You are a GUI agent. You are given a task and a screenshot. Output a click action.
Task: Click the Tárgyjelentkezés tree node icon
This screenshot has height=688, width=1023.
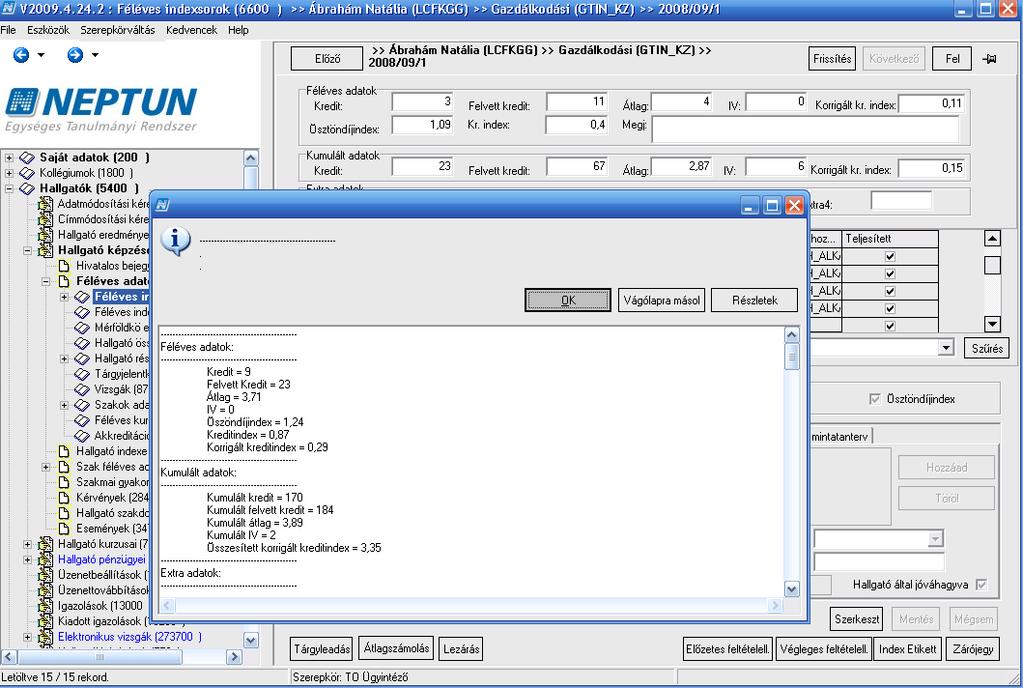point(82,374)
